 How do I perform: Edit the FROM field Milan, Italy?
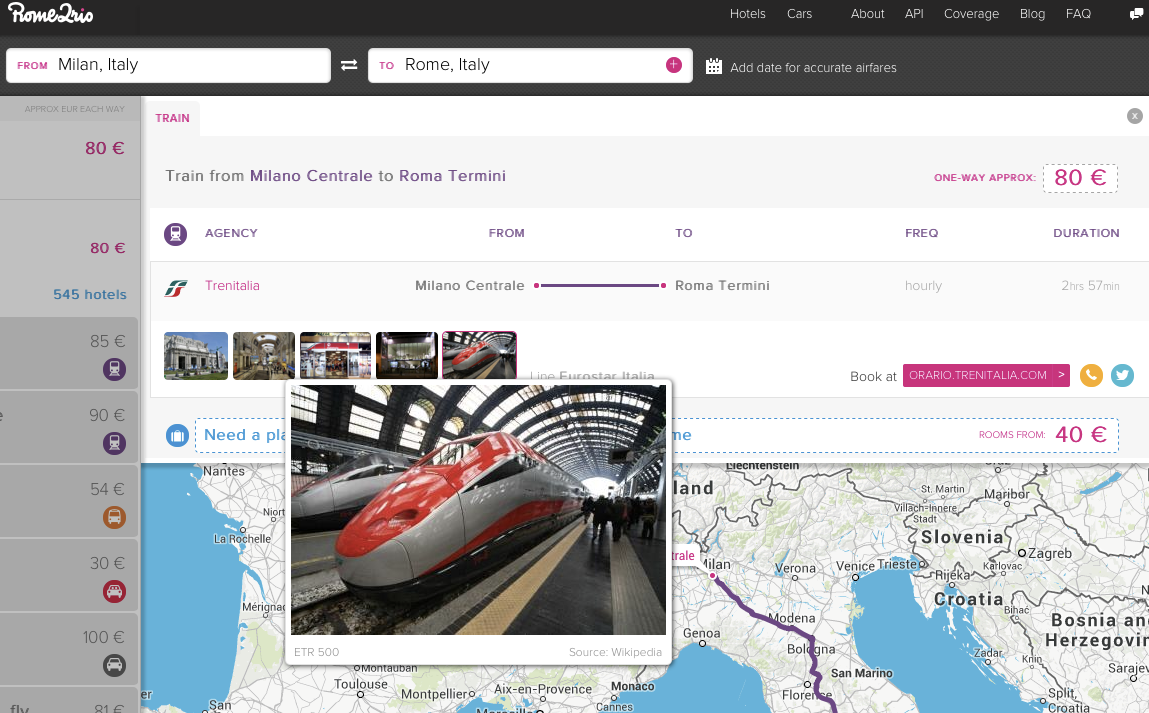click(169, 65)
